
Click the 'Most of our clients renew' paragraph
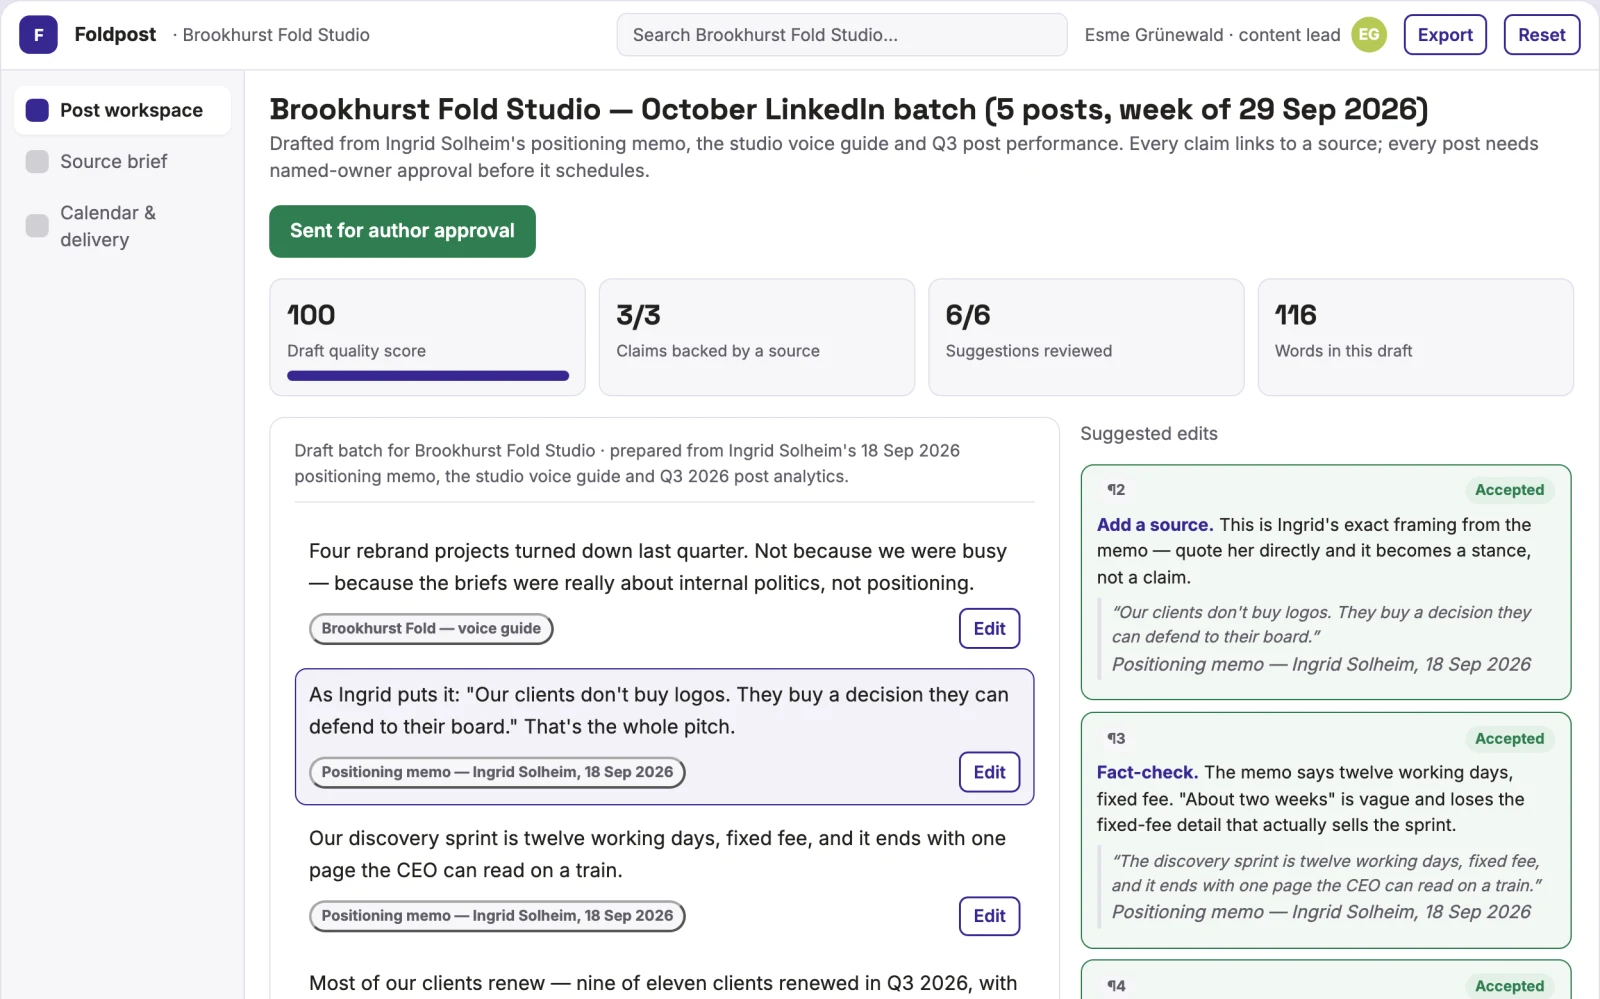point(663,984)
